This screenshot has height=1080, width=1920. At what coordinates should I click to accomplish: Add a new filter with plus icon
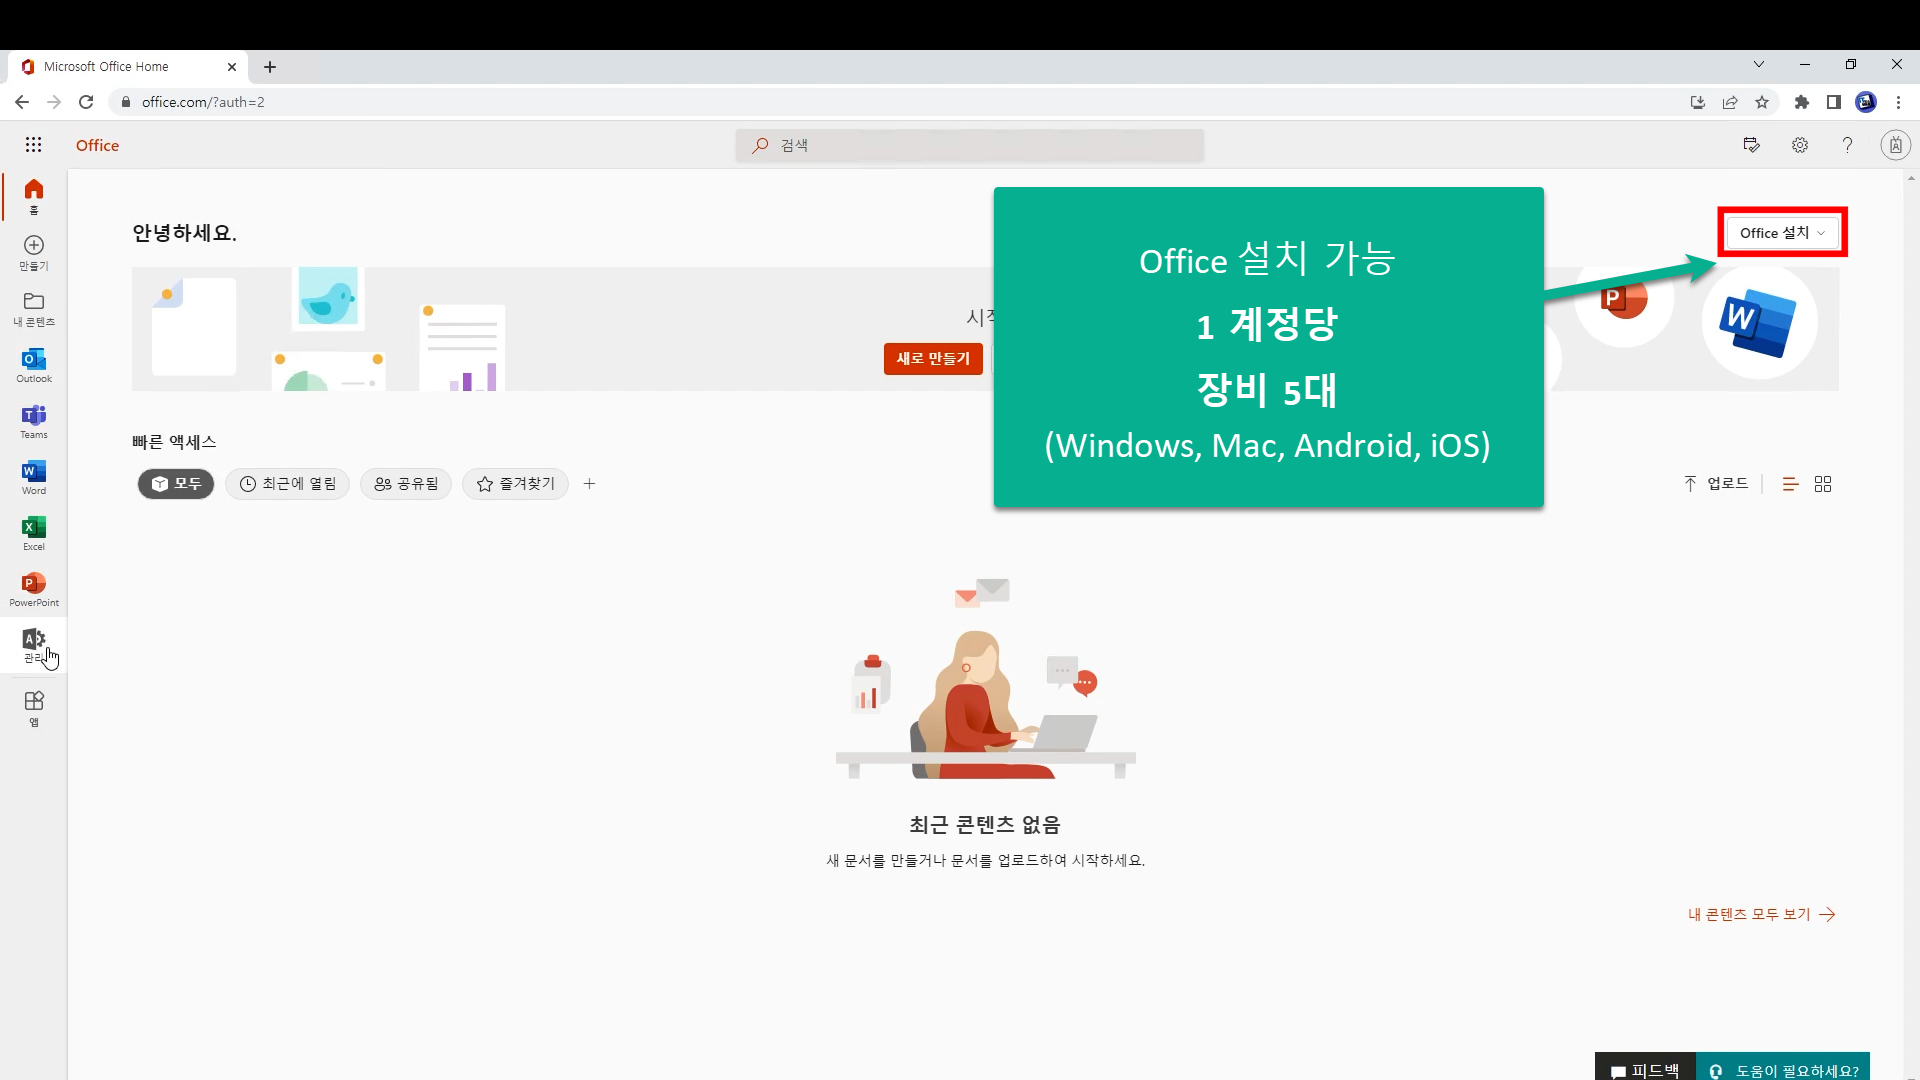590,484
